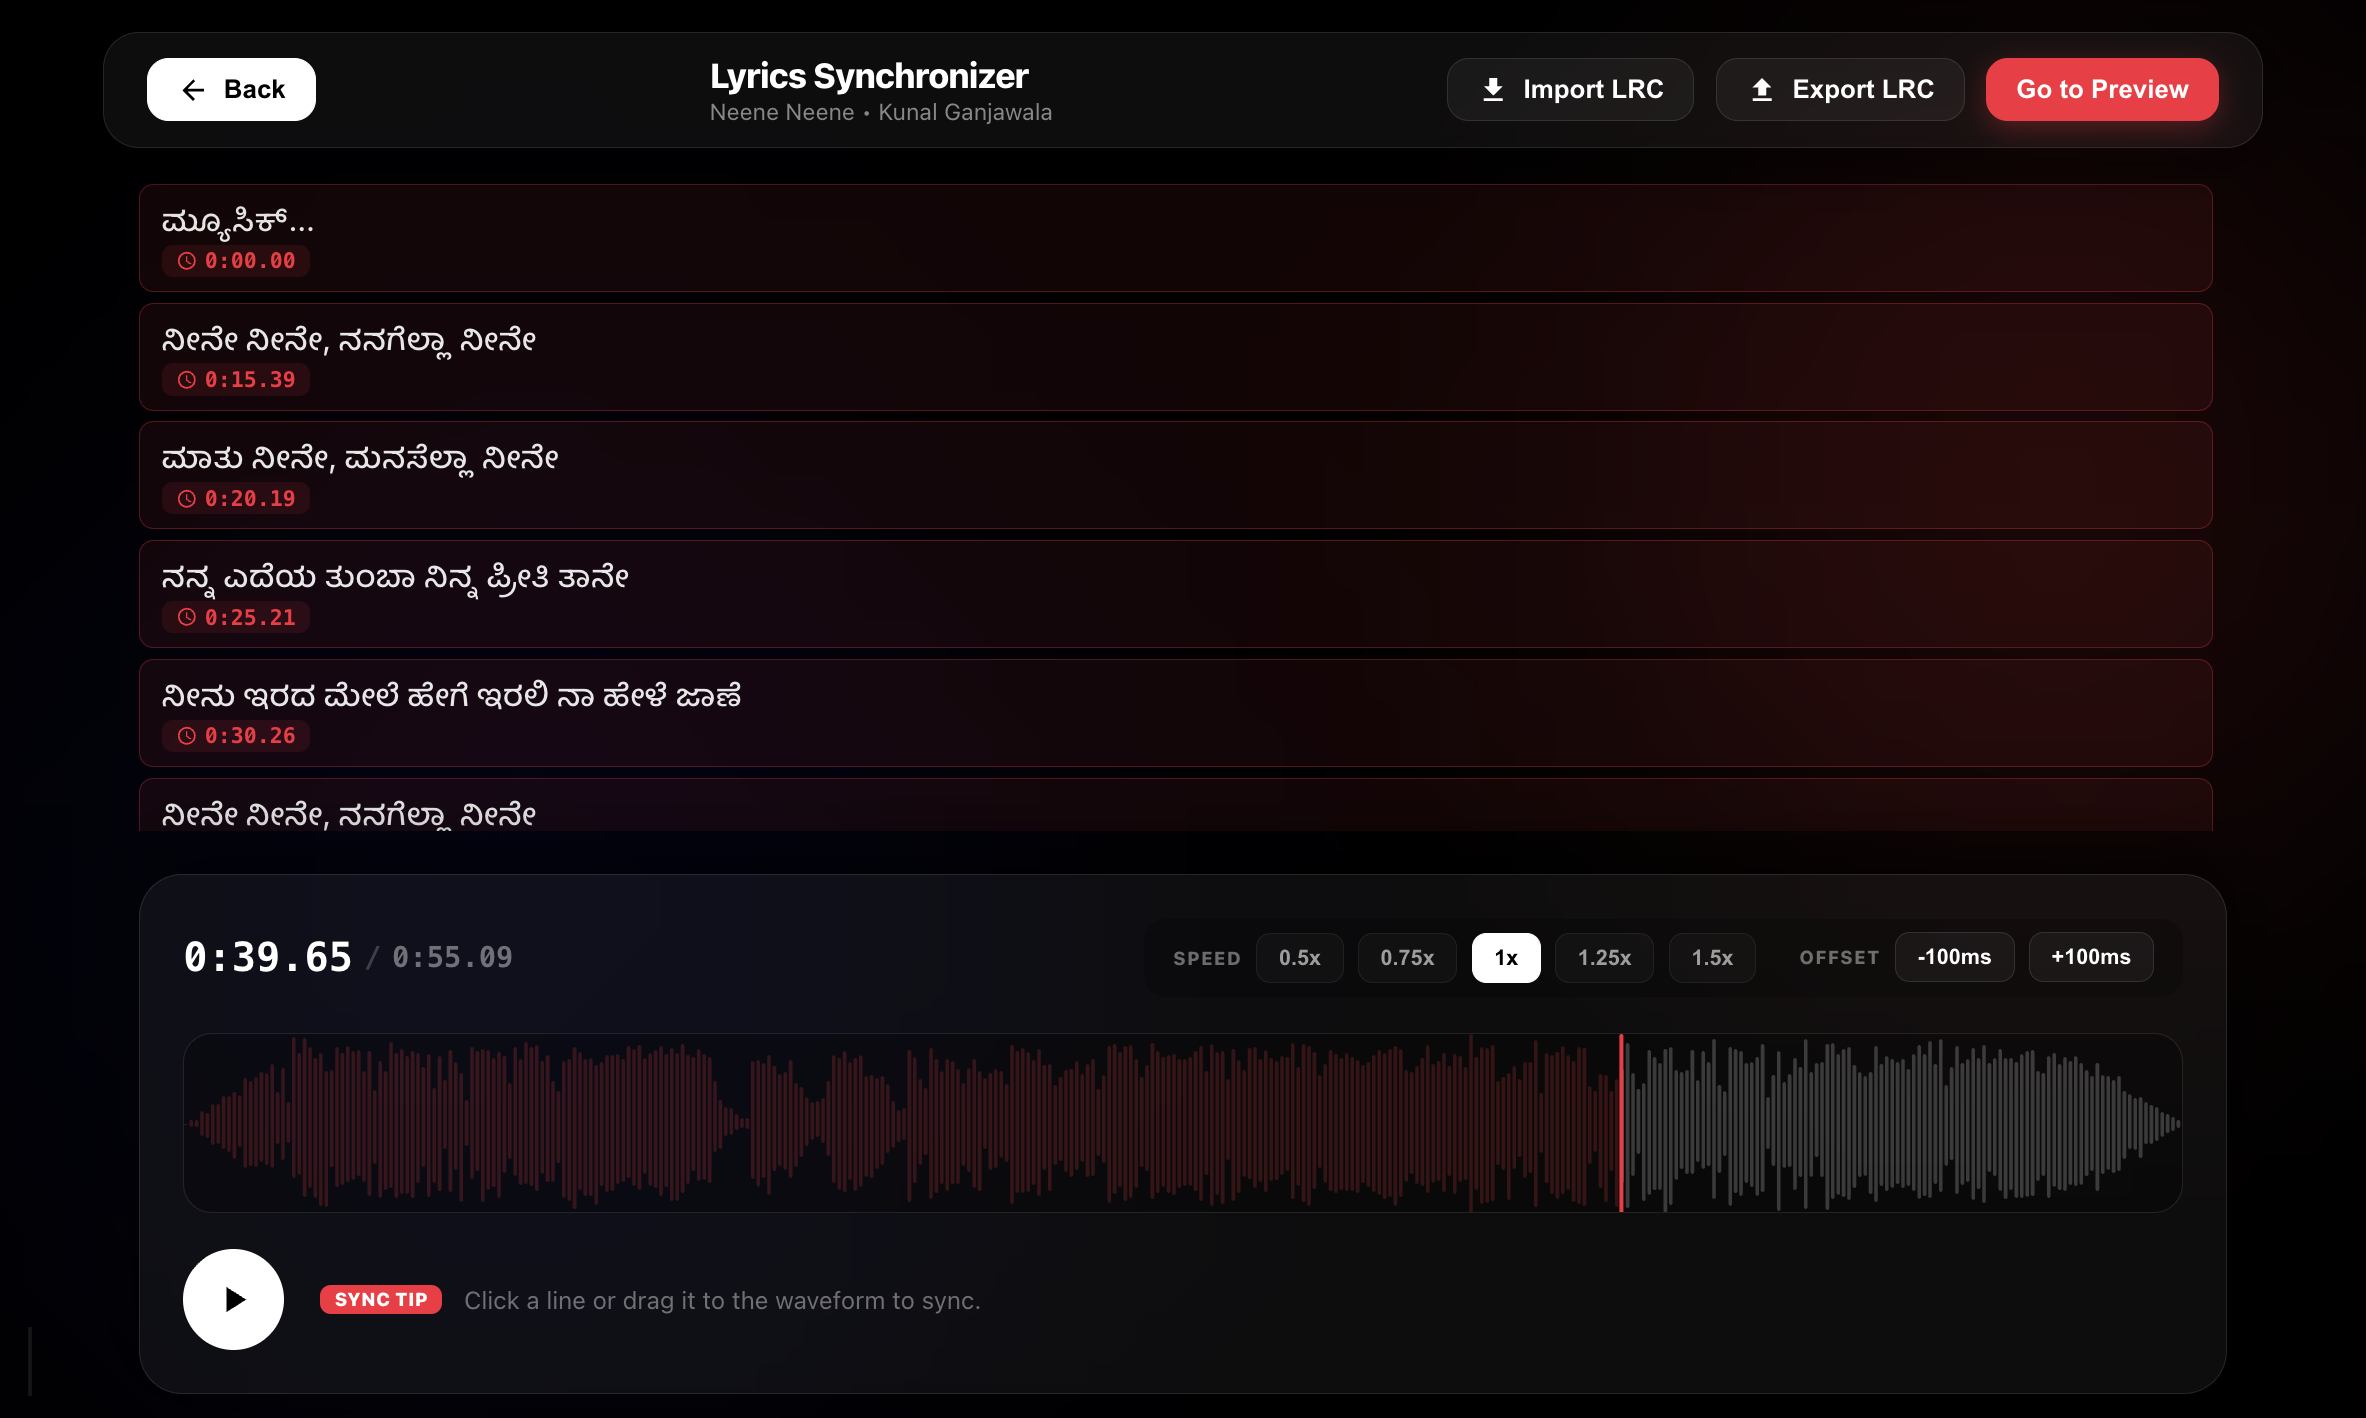Screen dimensions: 2366x1418
Task: Shift offset by -100ms
Action: coord(1954,957)
